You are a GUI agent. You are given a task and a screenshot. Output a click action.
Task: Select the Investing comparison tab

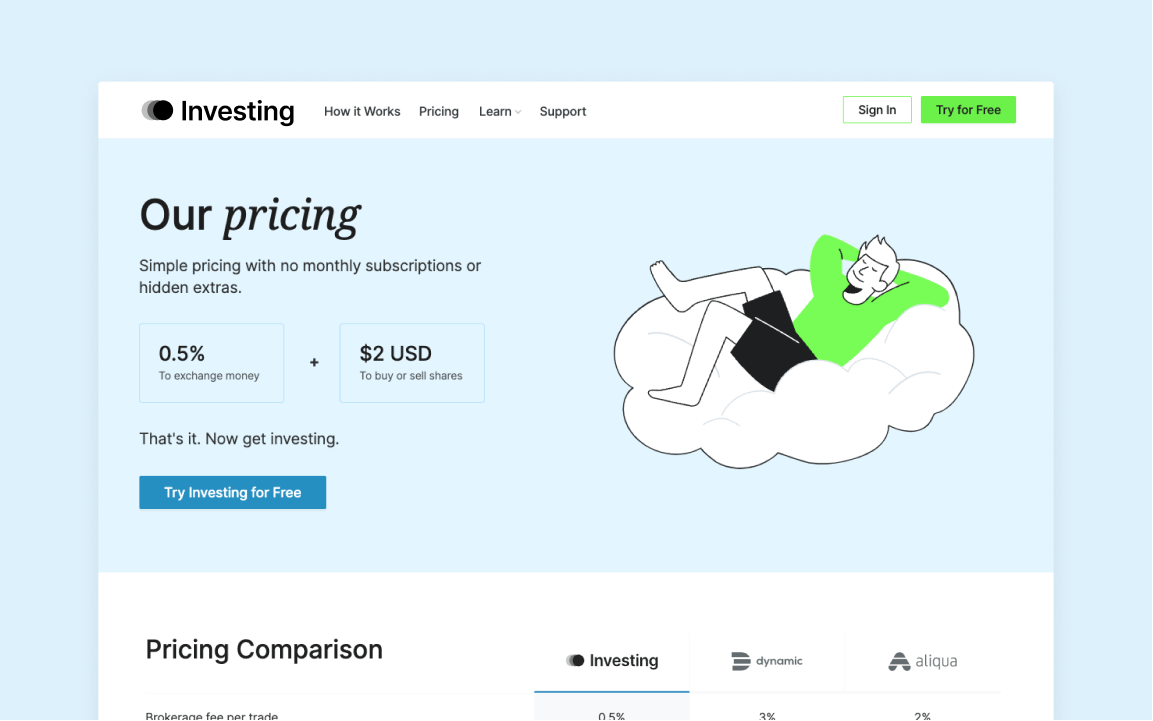(x=612, y=661)
